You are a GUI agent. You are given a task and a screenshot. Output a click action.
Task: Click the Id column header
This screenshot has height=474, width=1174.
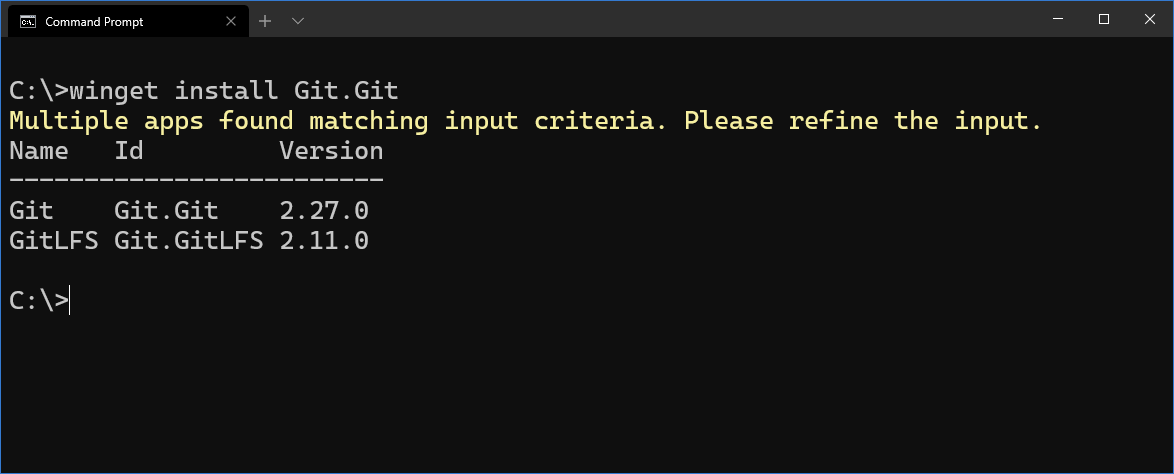[129, 151]
